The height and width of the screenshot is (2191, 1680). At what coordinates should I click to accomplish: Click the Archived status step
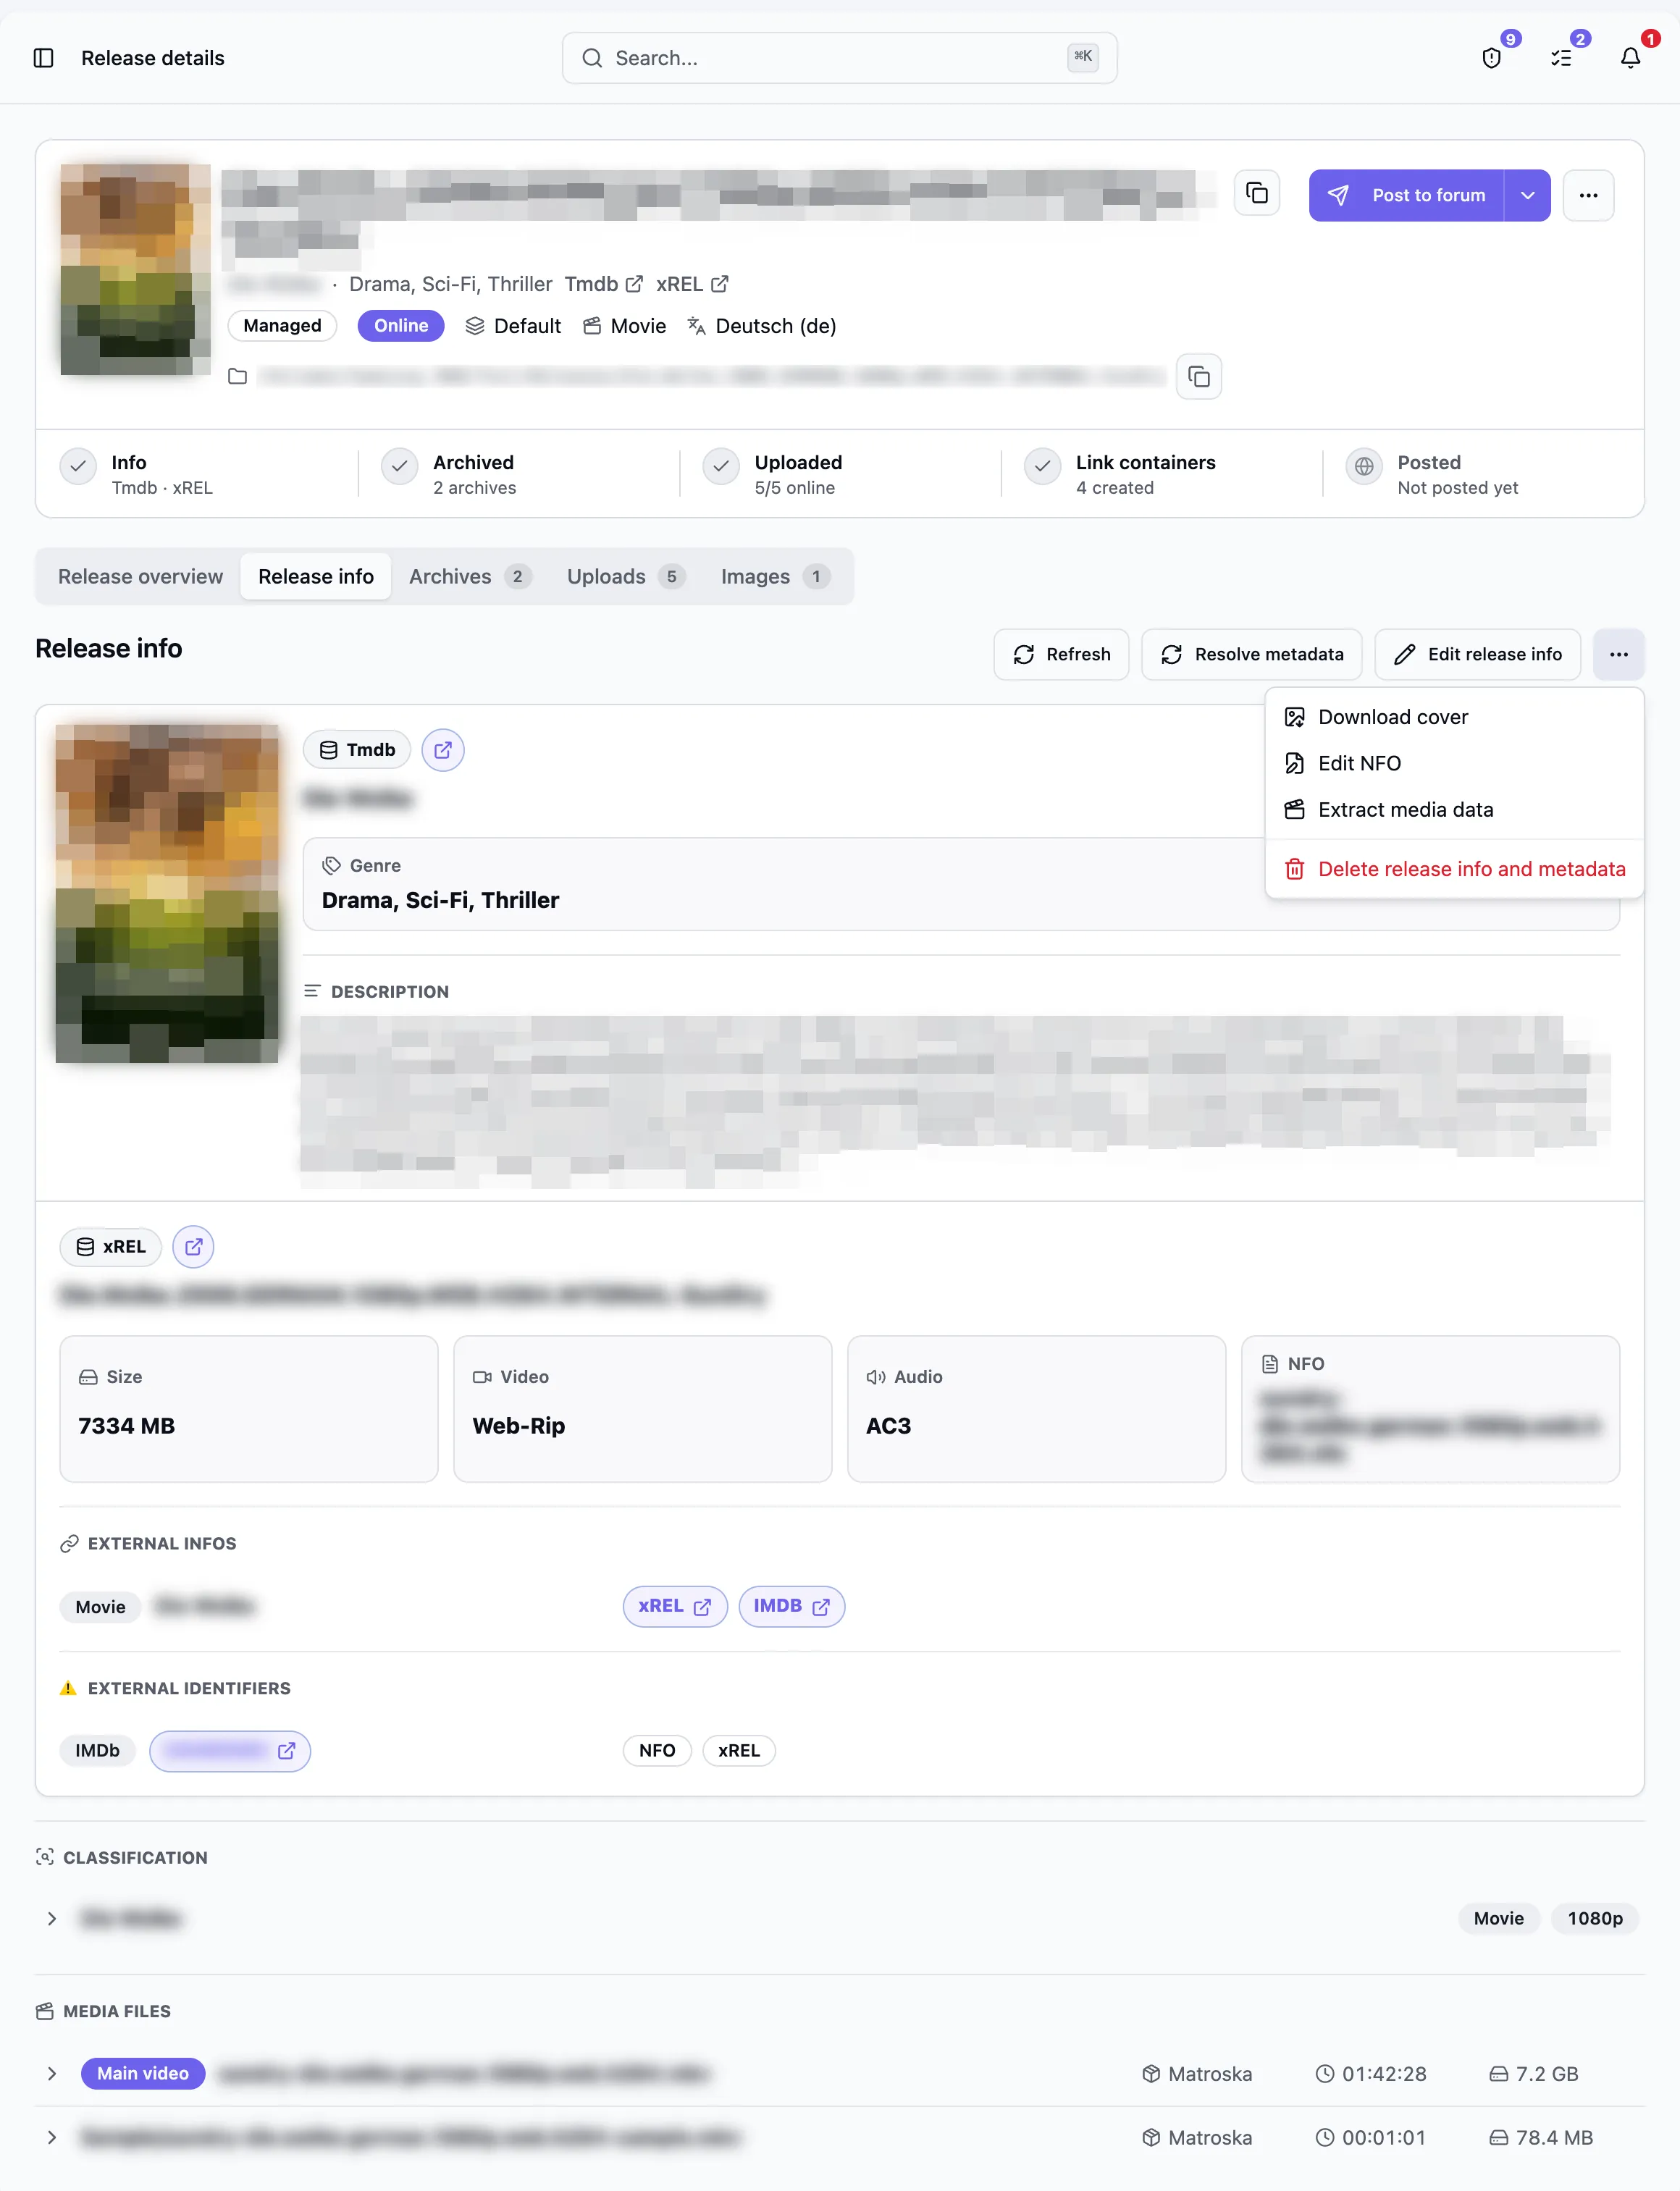pyautogui.click(x=449, y=474)
